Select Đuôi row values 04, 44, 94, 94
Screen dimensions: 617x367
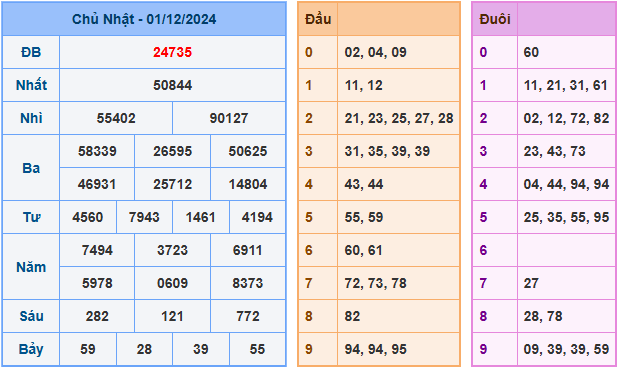(x=566, y=184)
